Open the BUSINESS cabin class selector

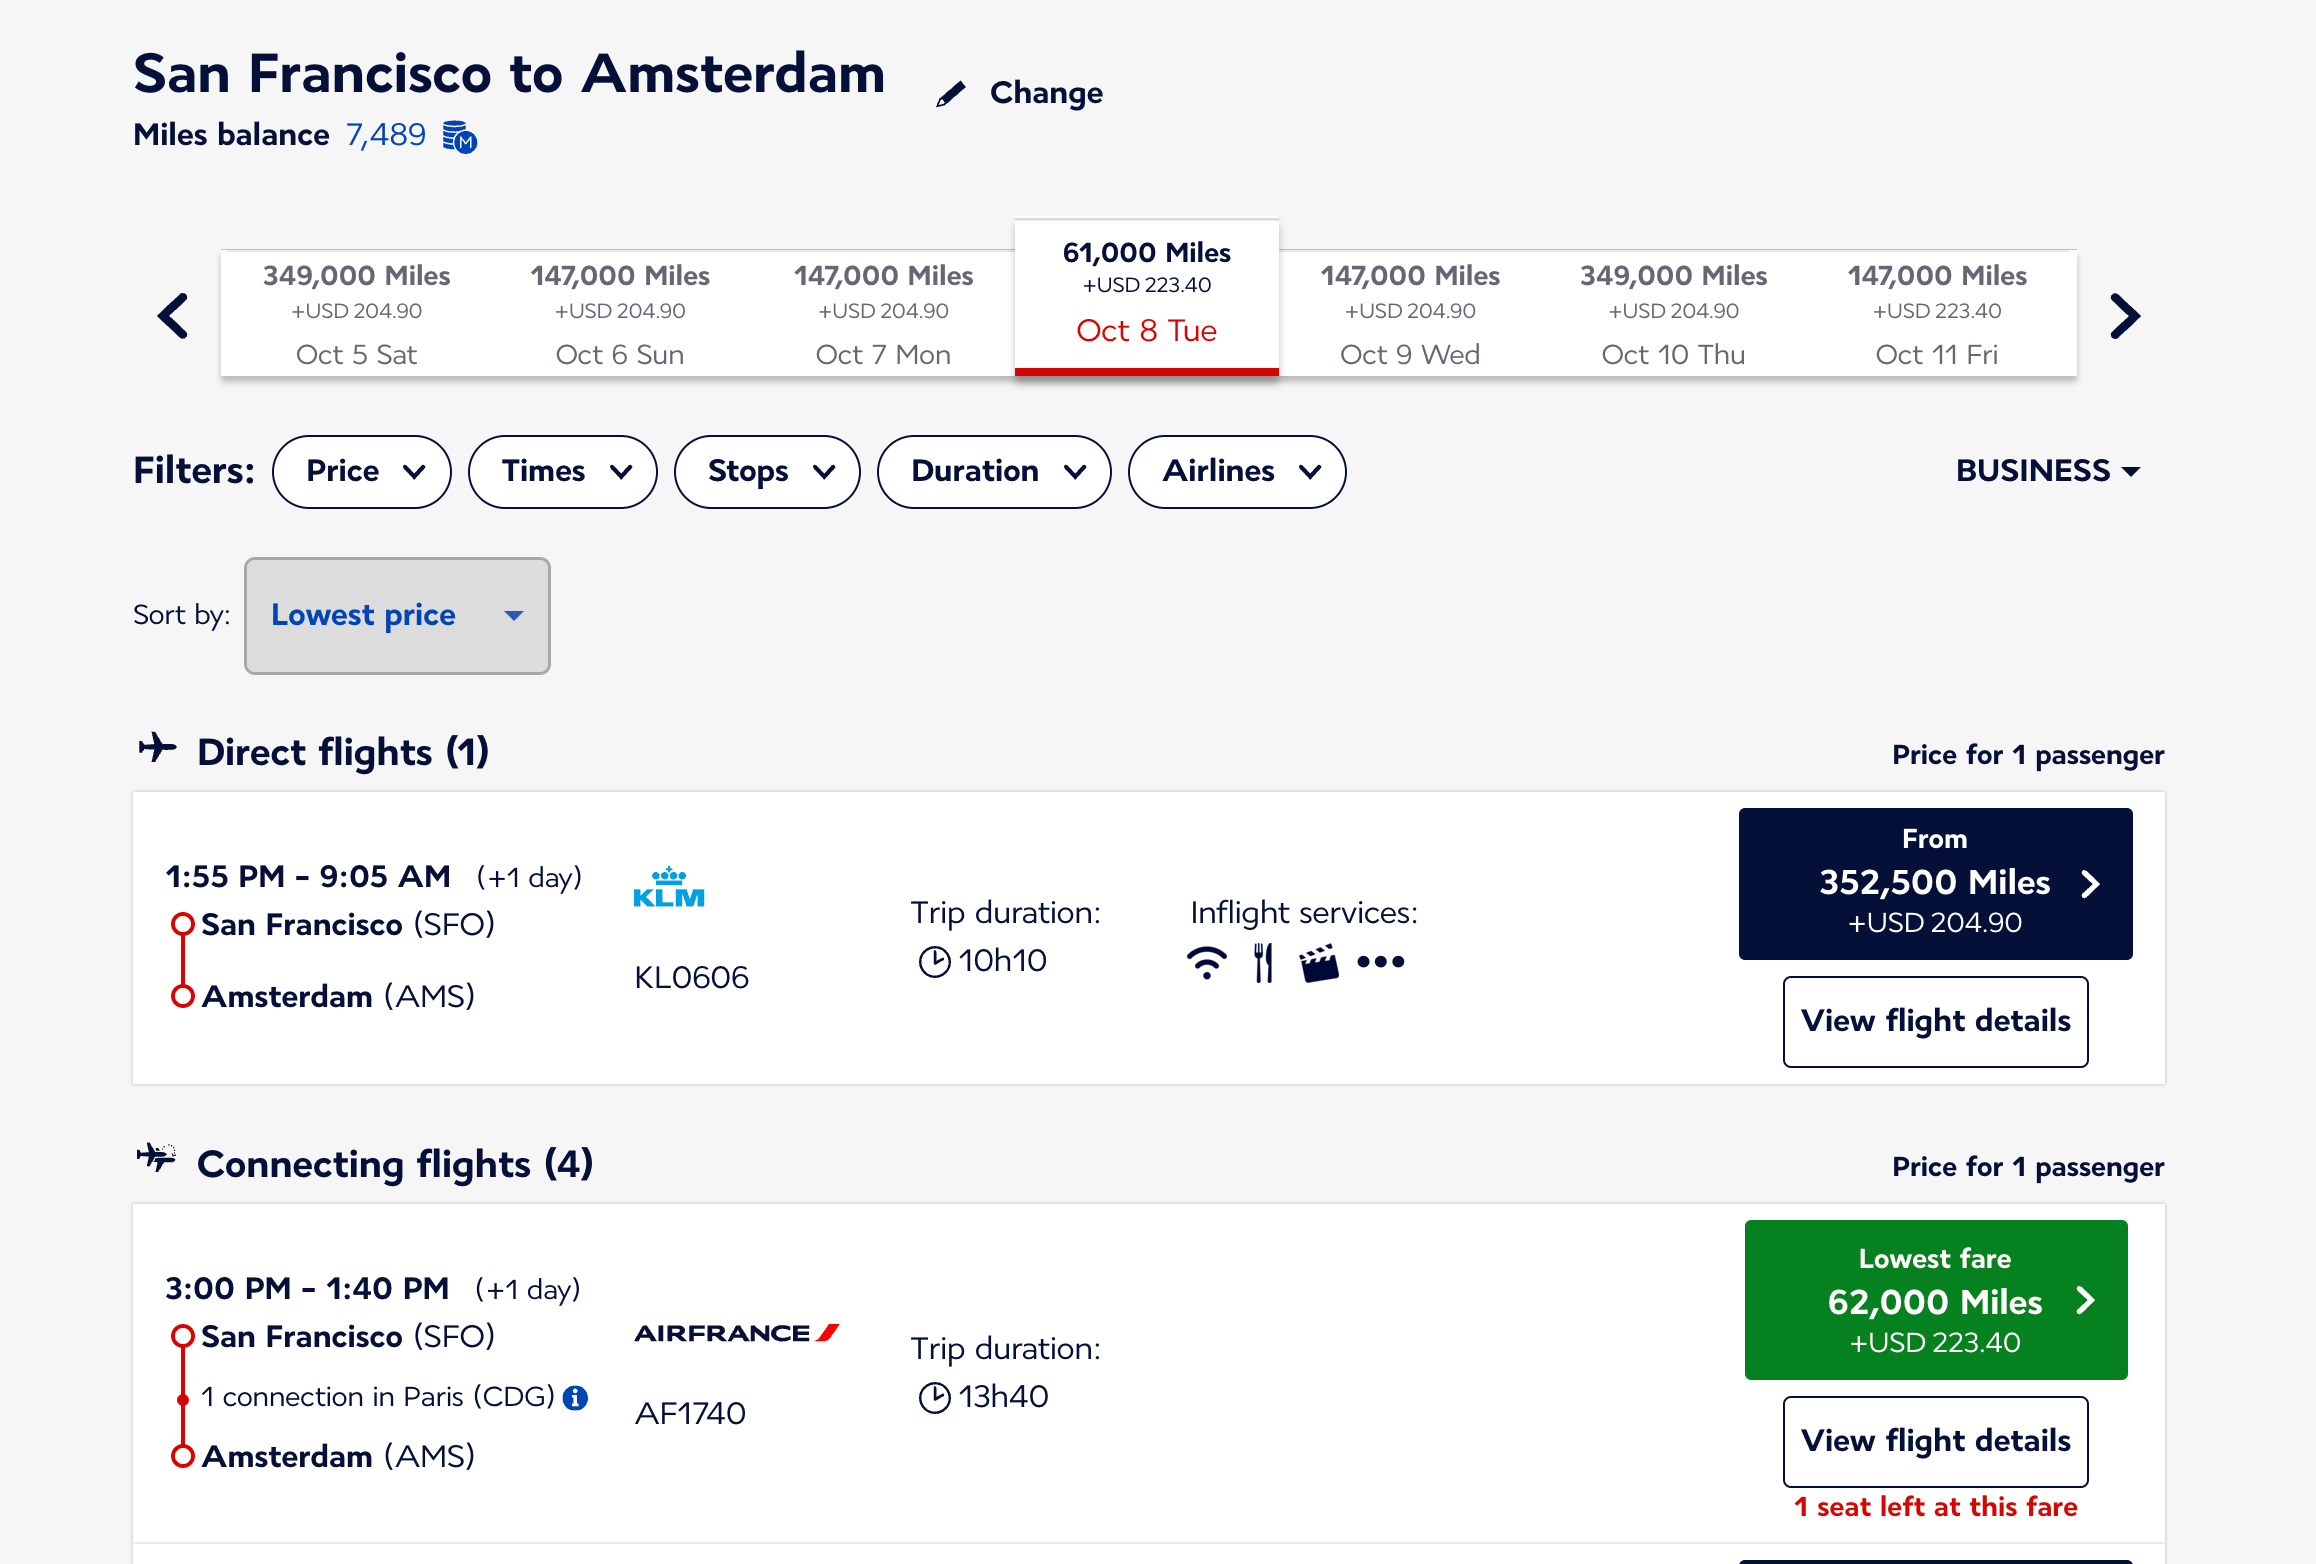click(2048, 470)
